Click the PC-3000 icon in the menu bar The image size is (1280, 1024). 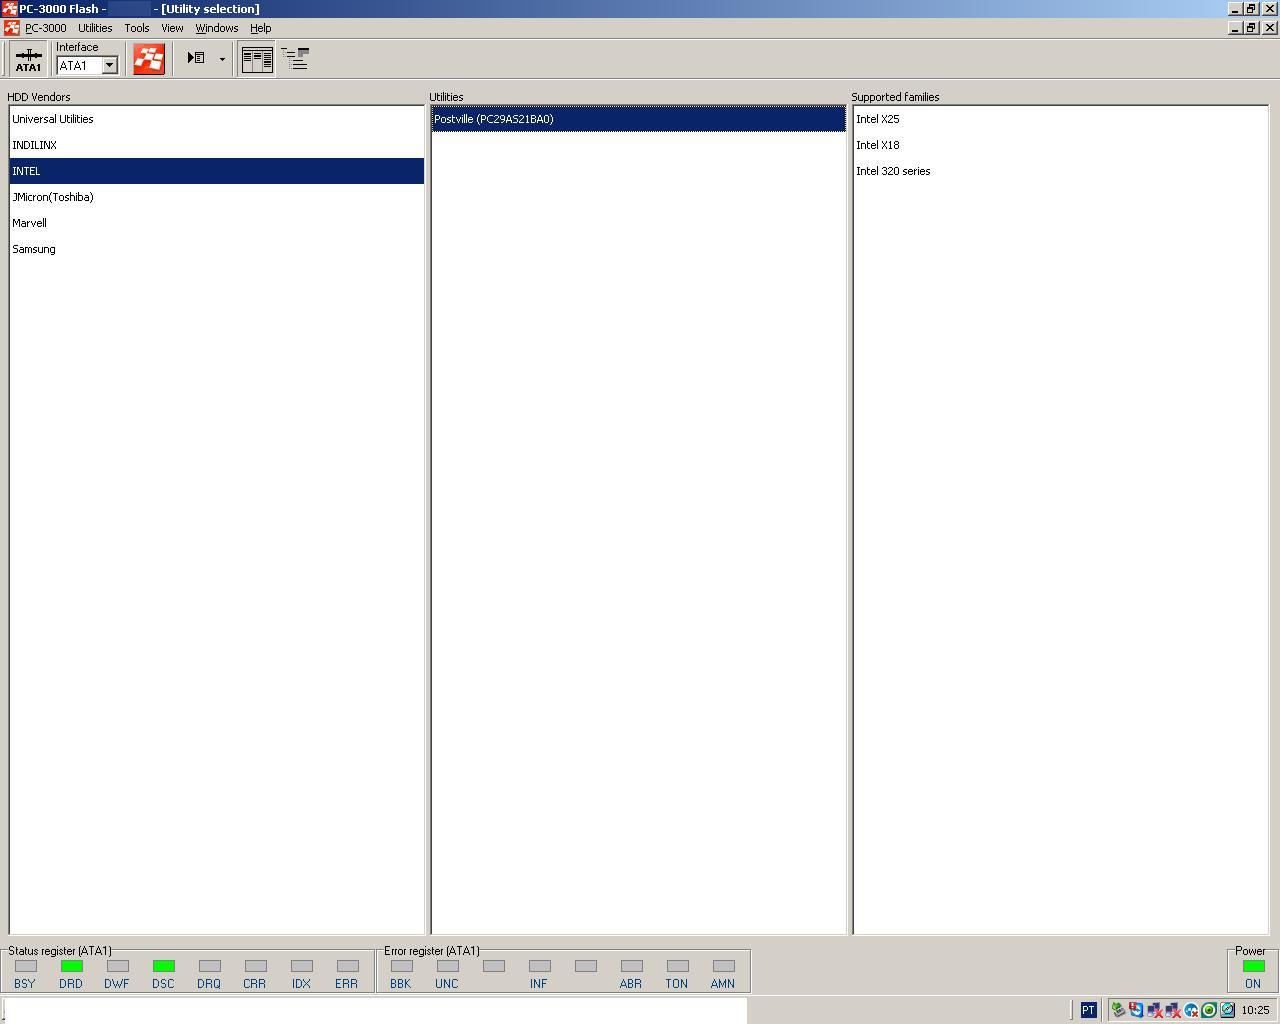[x=11, y=28]
